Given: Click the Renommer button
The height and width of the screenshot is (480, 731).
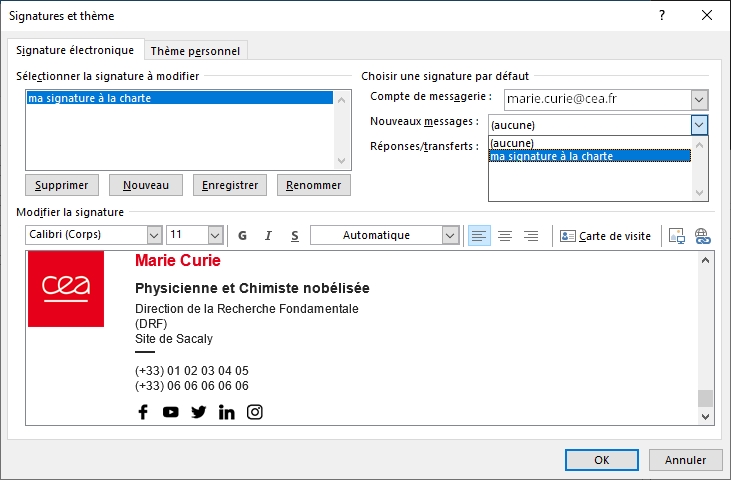Looking at the screenshot, I should (x=314, y=185).
